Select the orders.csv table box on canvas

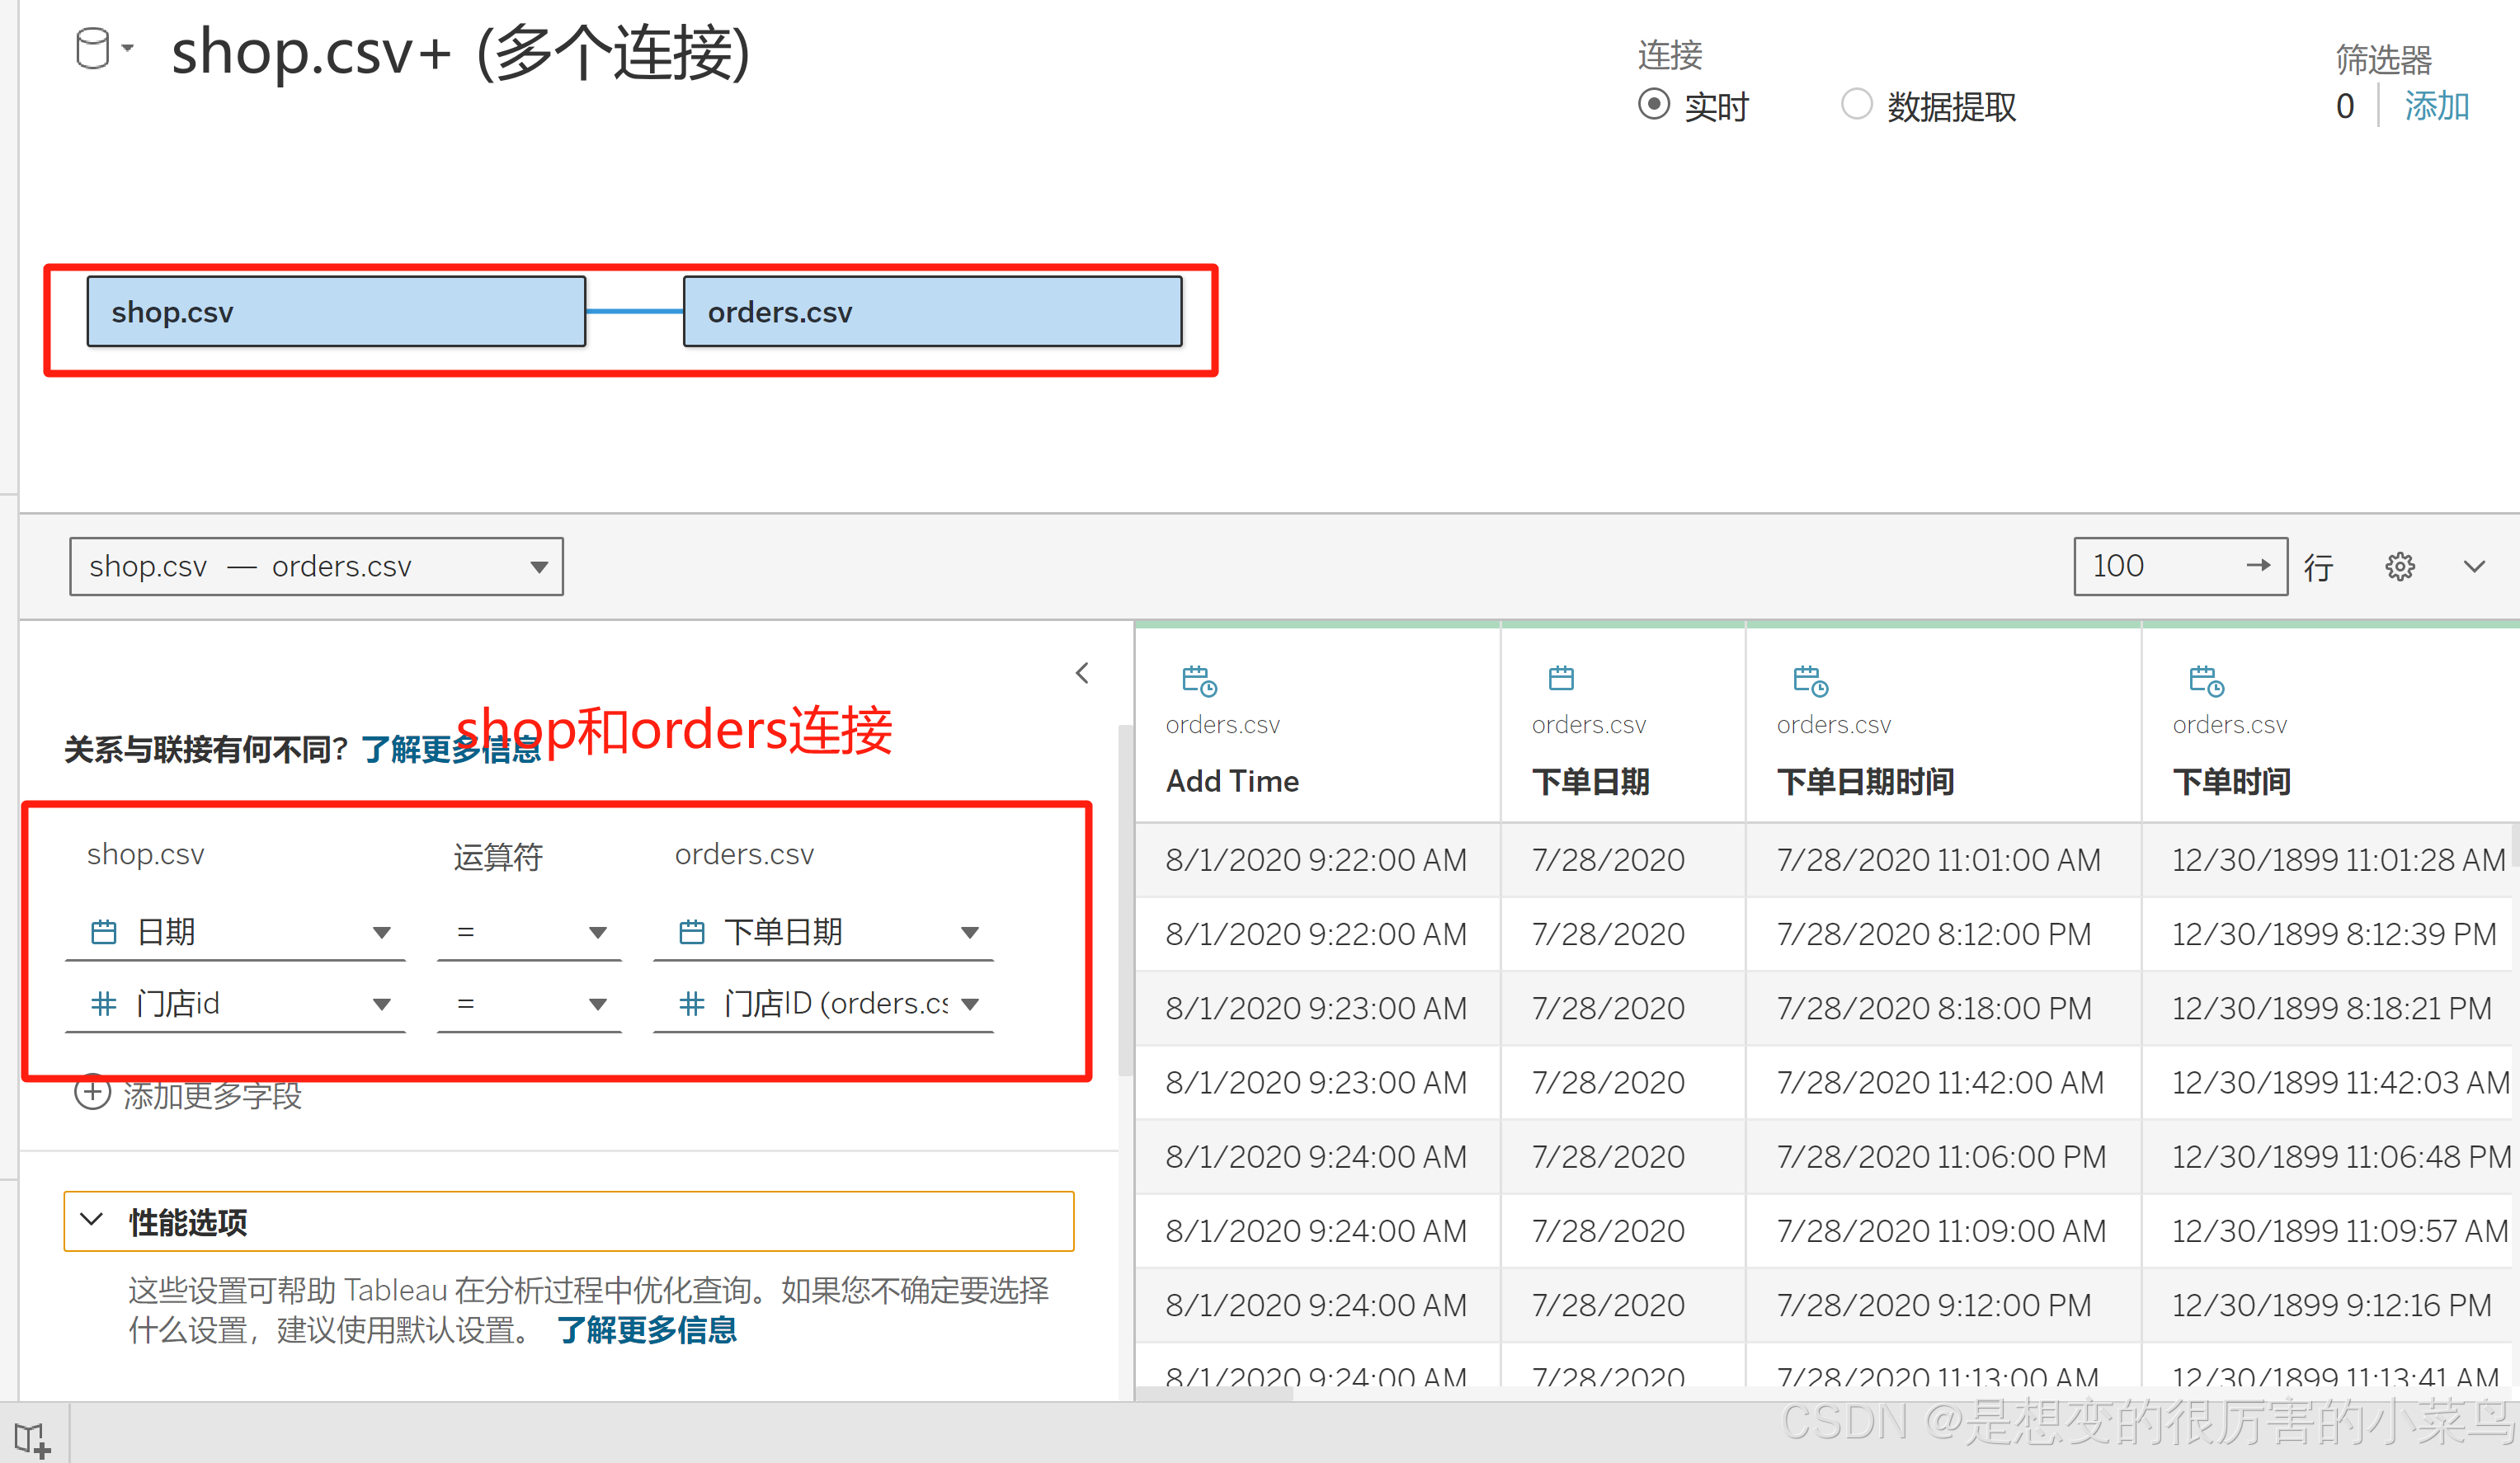pyautogui.click(x=932, y=312)
